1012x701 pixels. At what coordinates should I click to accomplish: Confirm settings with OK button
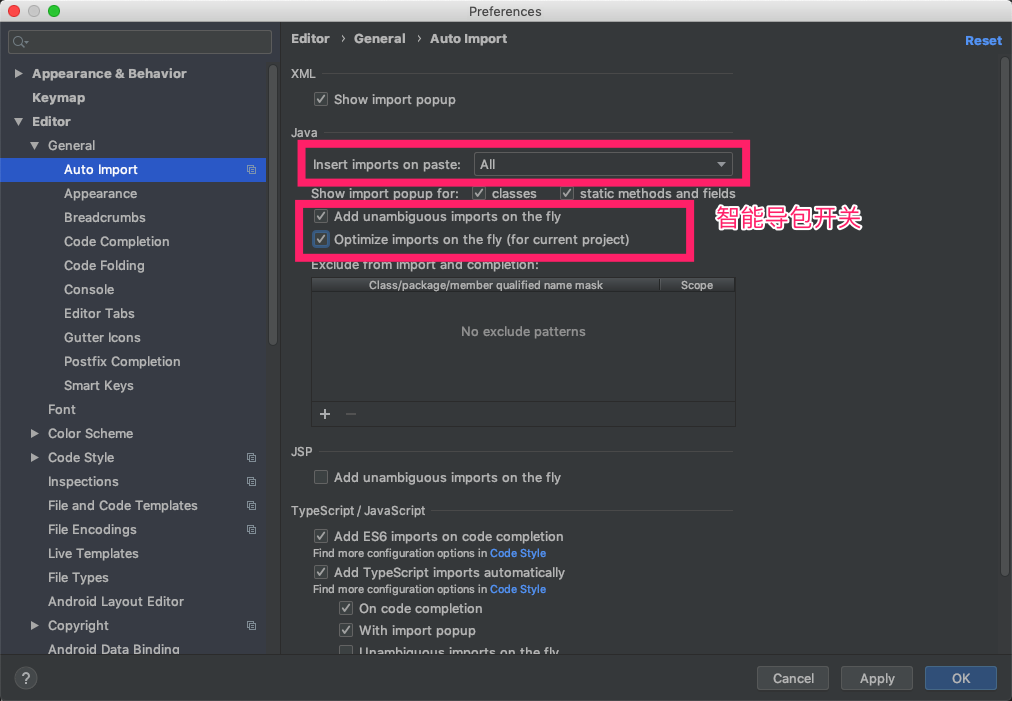[961, 678]
